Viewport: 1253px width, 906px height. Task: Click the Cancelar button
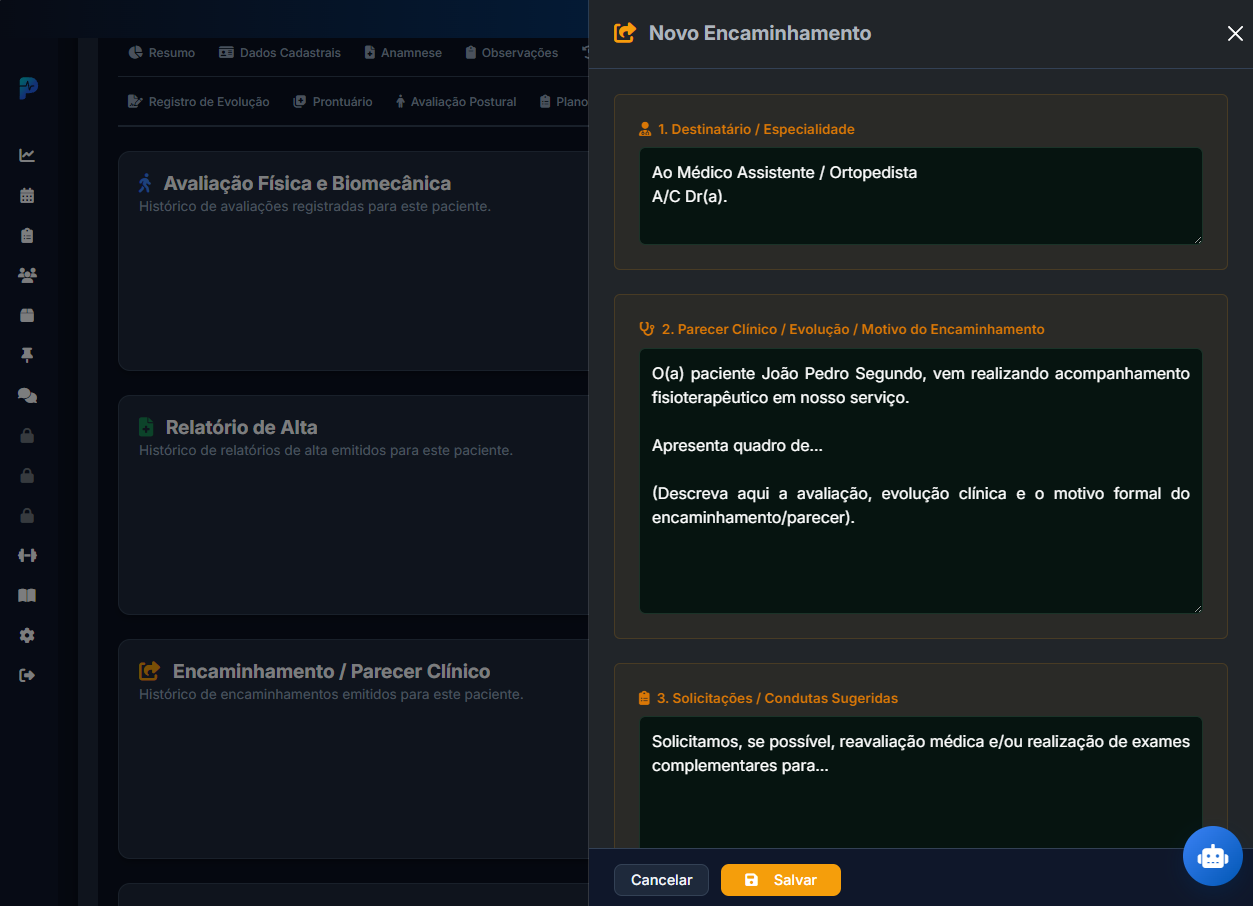point(661,880)
